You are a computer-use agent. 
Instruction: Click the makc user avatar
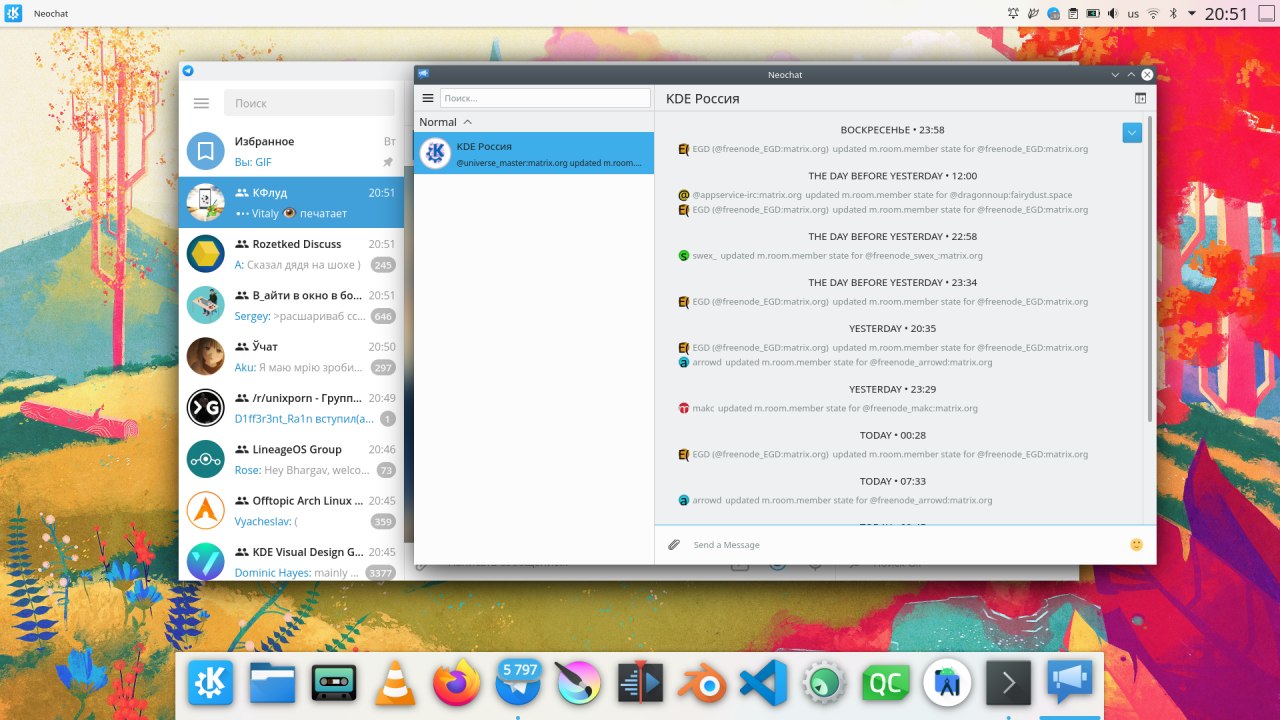tap(684, 408)
